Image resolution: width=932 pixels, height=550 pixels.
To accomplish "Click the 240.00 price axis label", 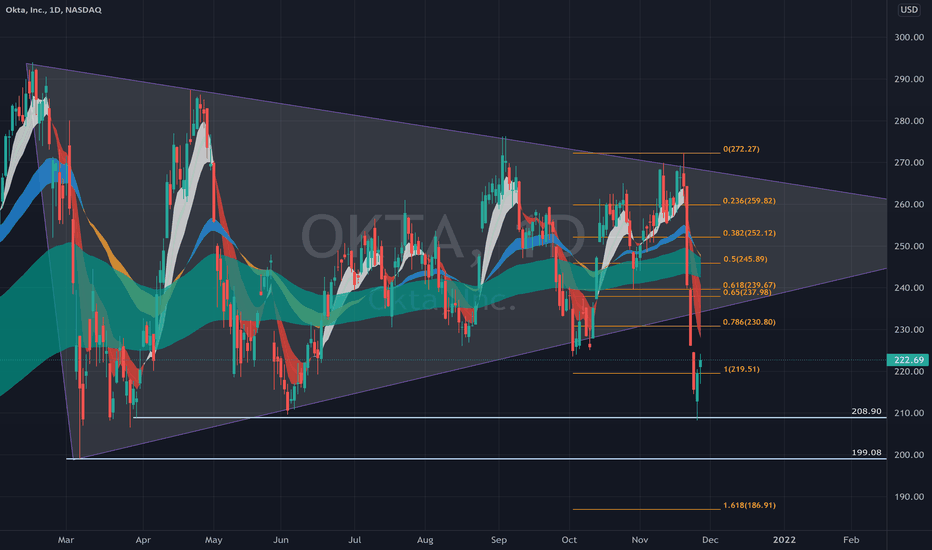I will (909, 288).
